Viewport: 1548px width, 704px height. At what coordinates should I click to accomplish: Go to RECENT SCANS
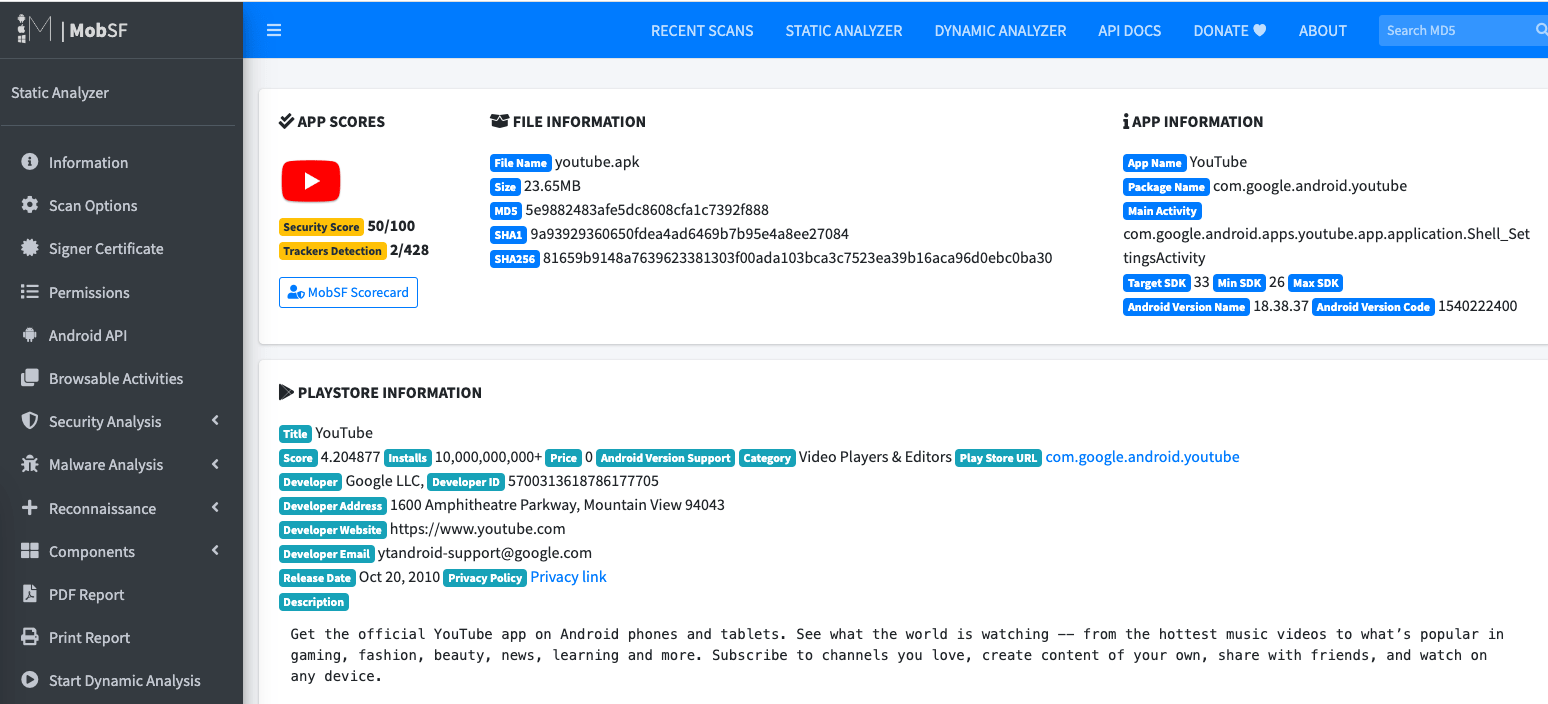point(702,30)
